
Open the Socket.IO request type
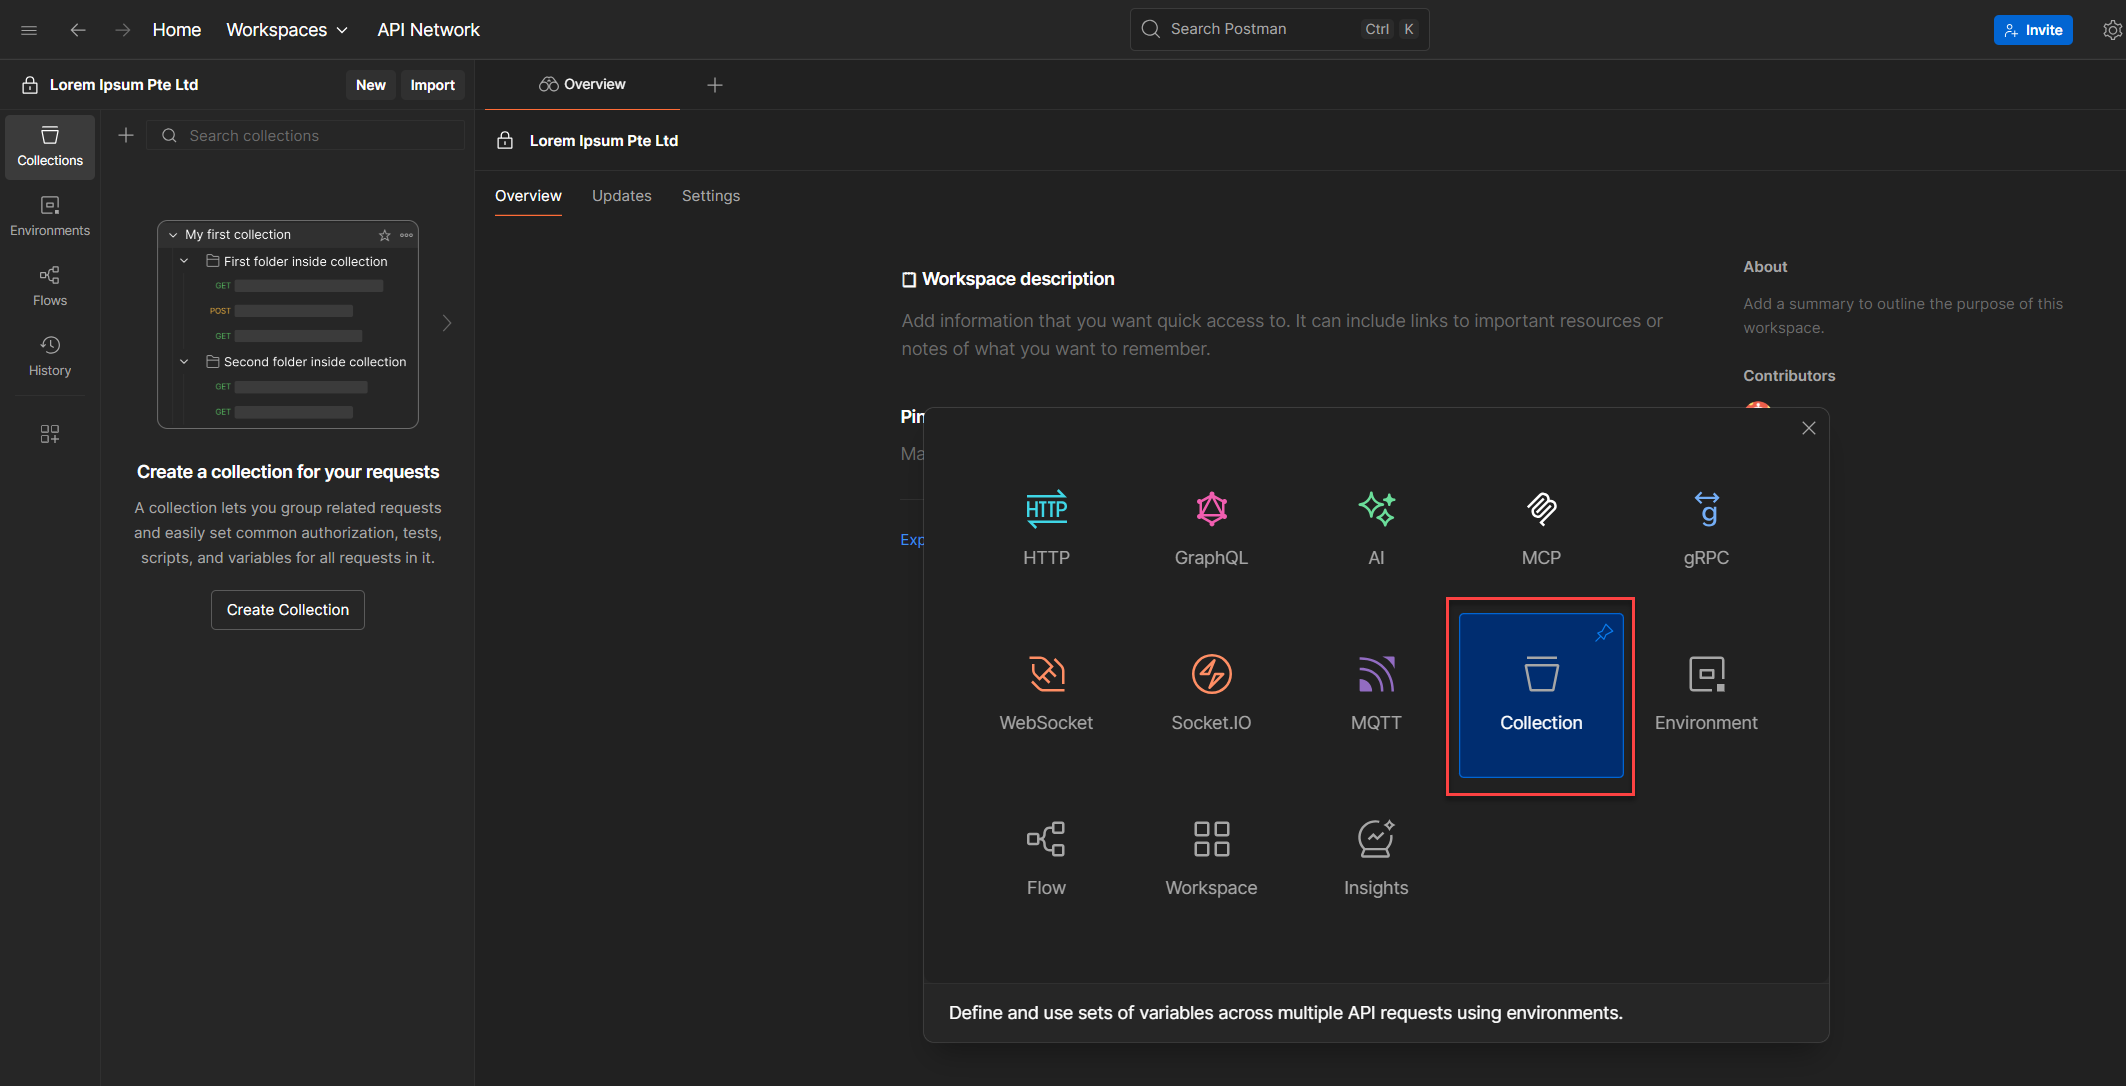click(1211, 675)
